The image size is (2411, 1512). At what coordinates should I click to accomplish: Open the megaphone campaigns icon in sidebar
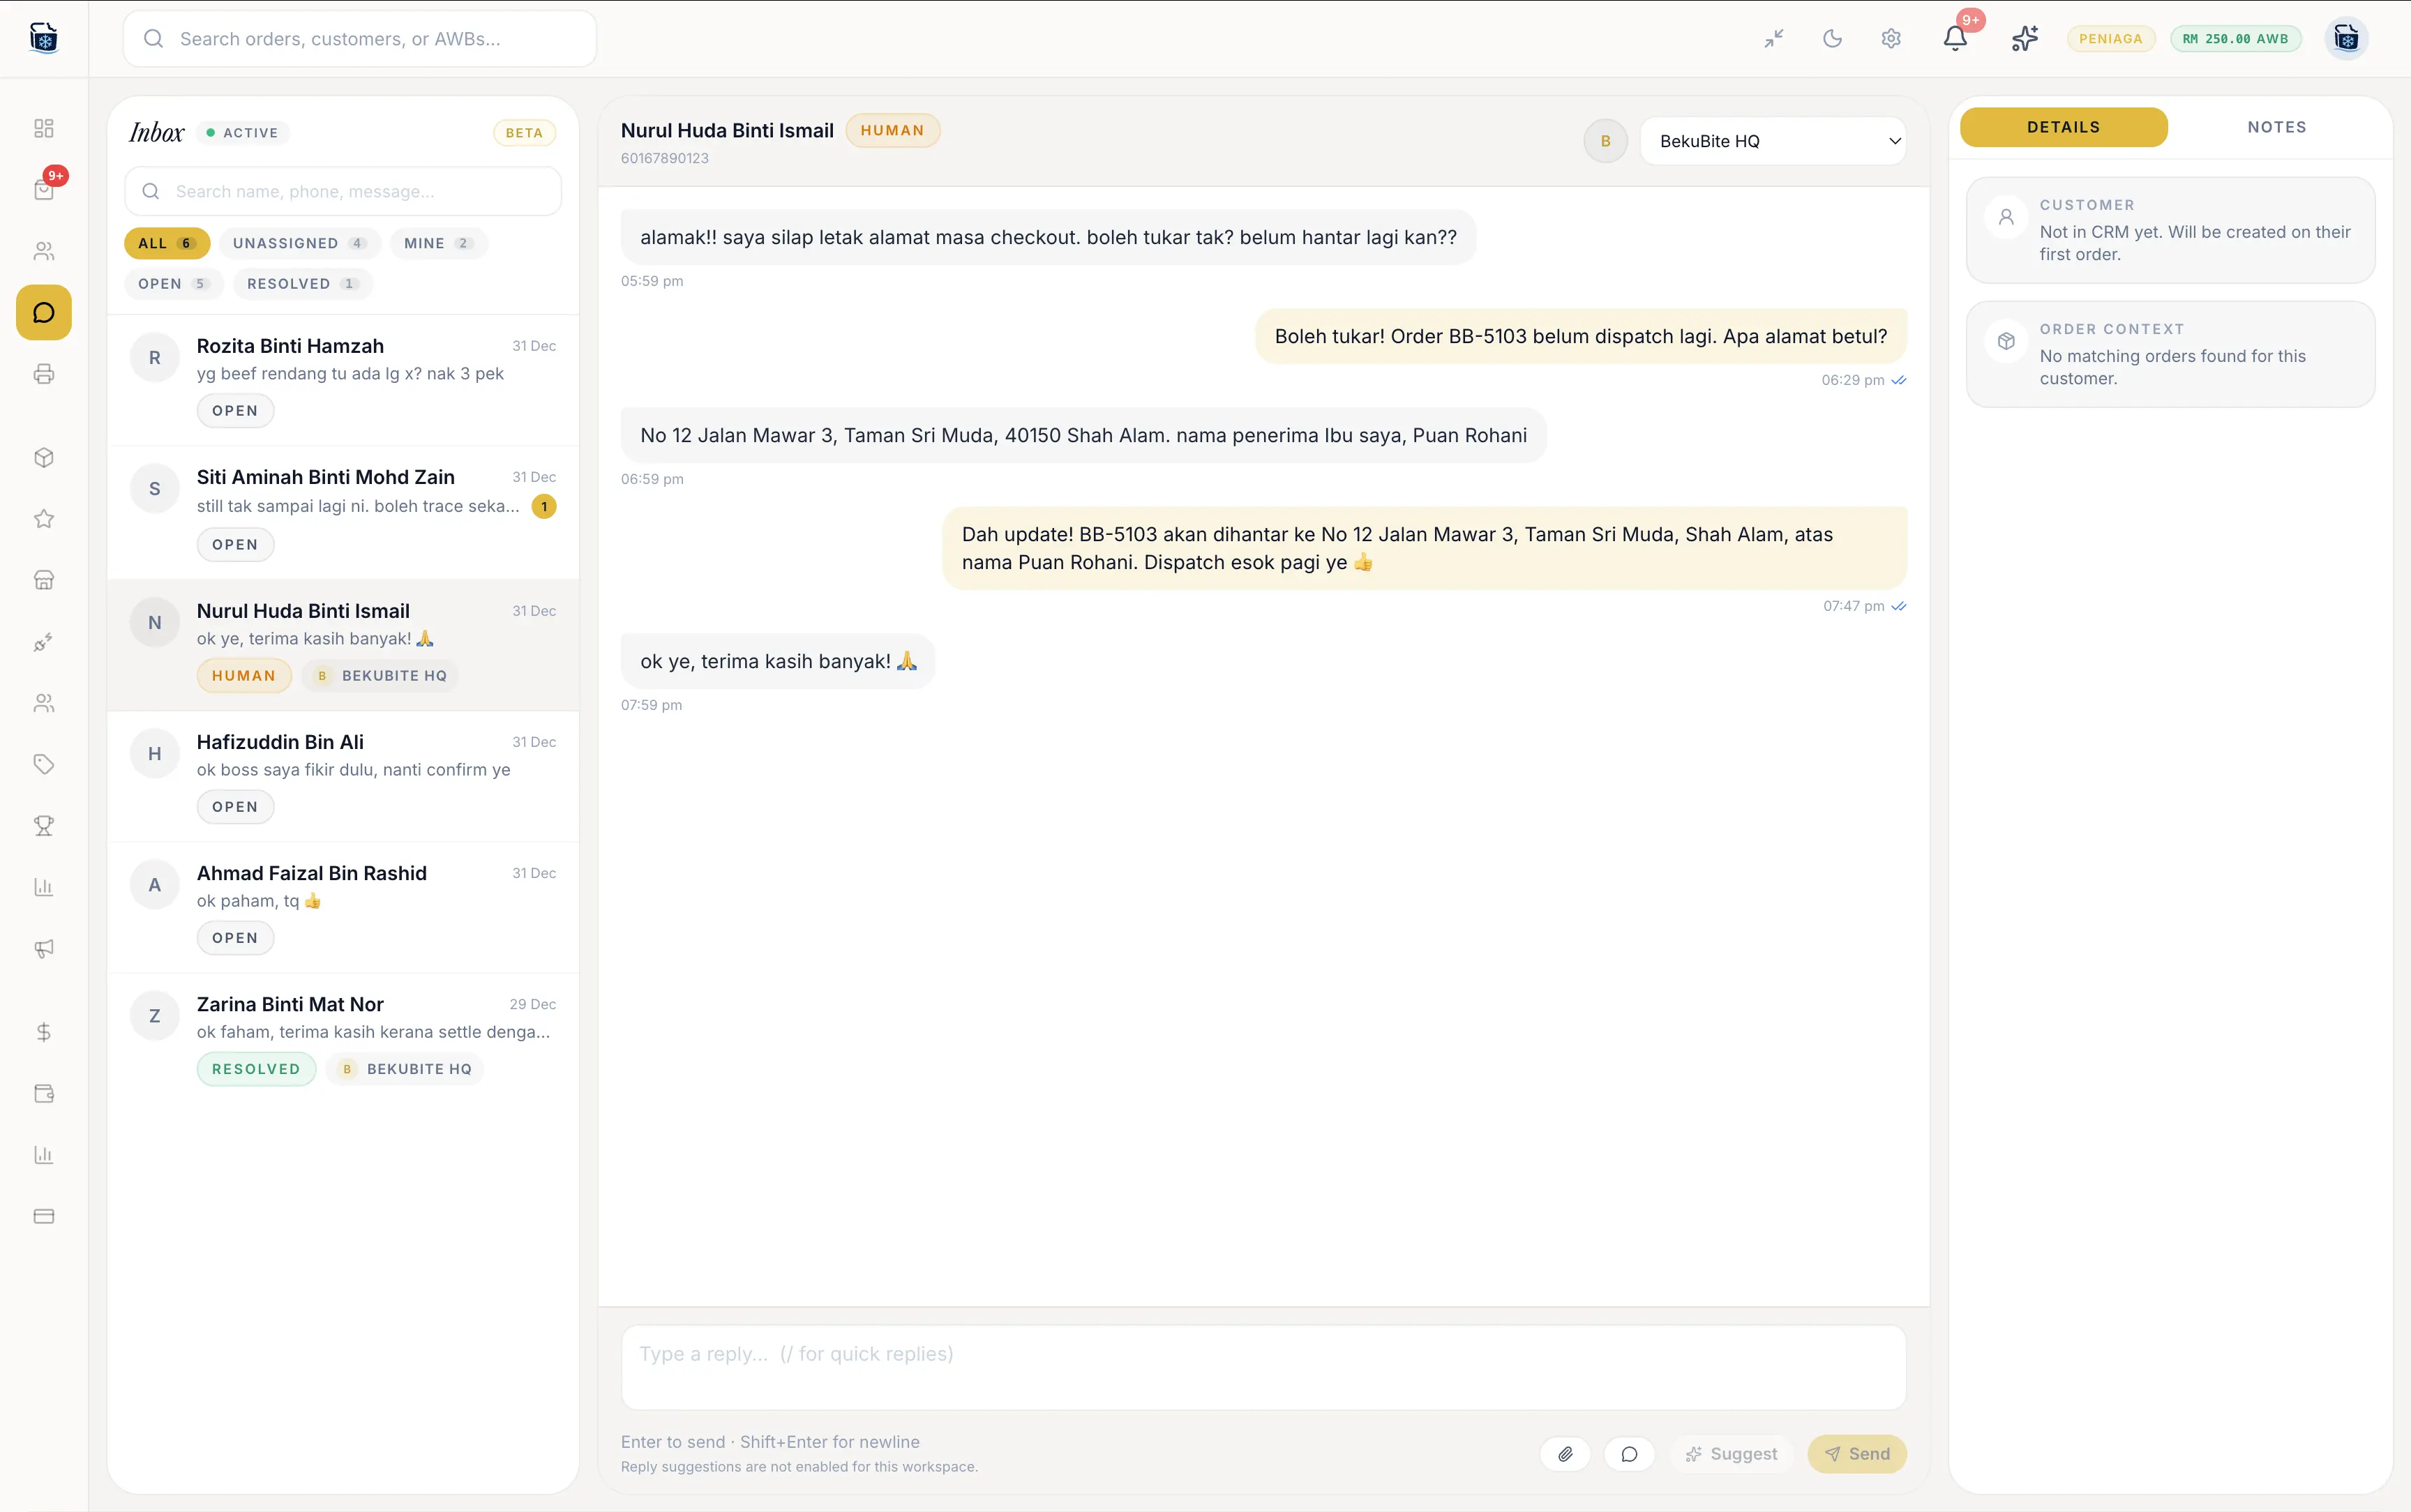pyautogui.click(x=43, y=948)
